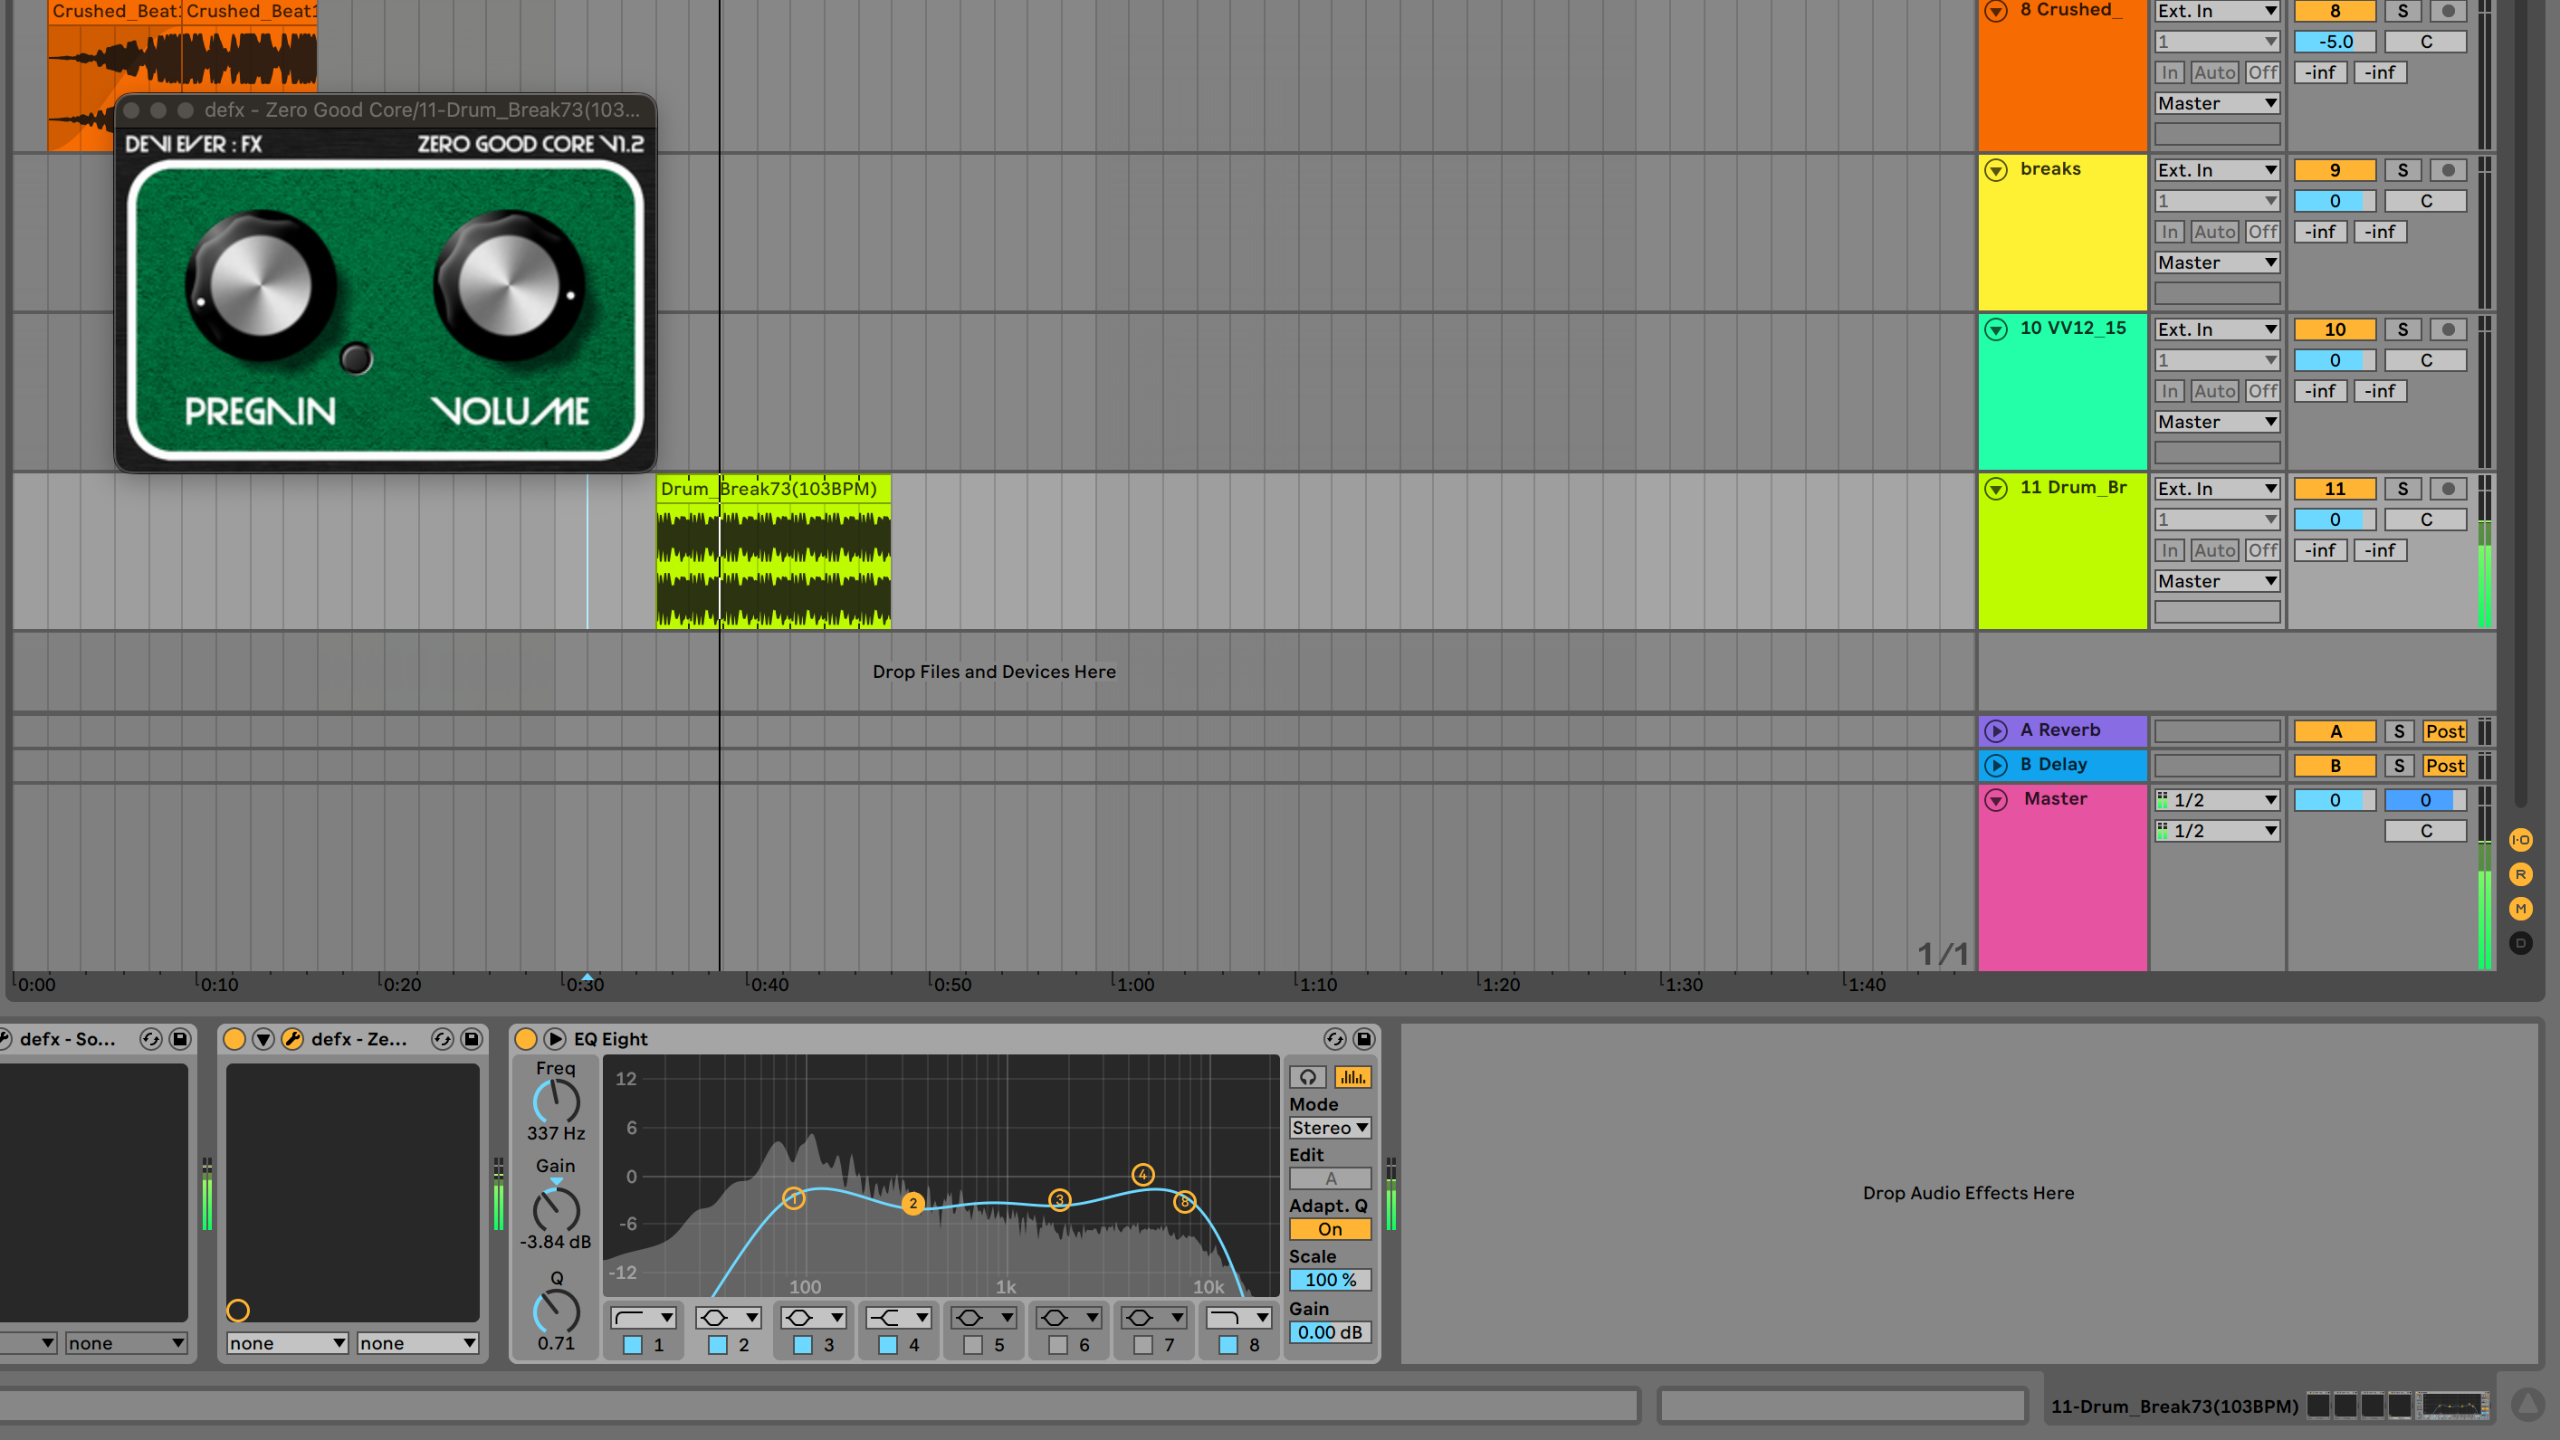The image size is (2560, 1440).
Task: Select EQ band 4 point on curve
Action: click(1143, 1175)
